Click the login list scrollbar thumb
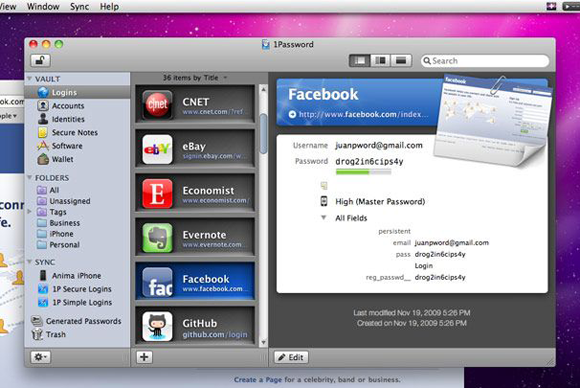The width and height of the screenshot is (580, 388). [x=263, y=133]
